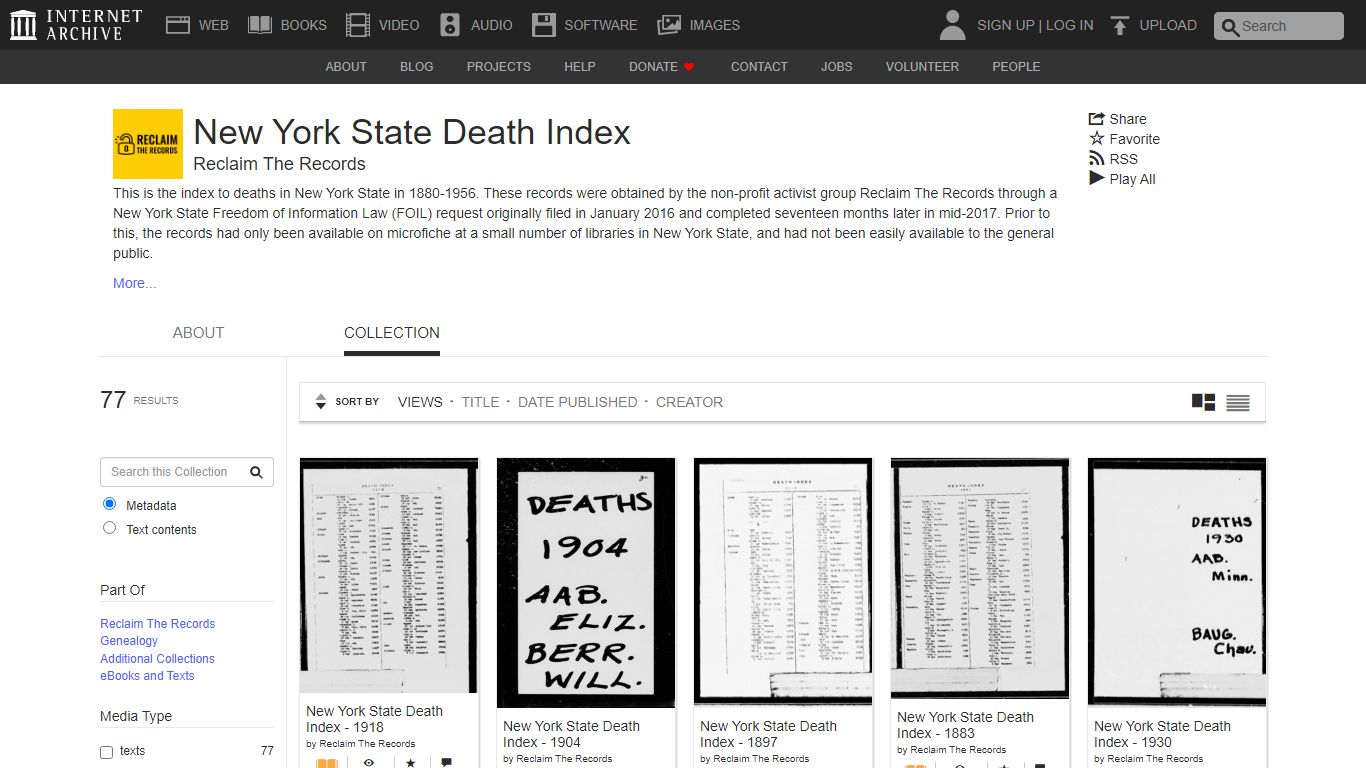
Task: Open the Video section icon
Action: (x=358, y=25)
